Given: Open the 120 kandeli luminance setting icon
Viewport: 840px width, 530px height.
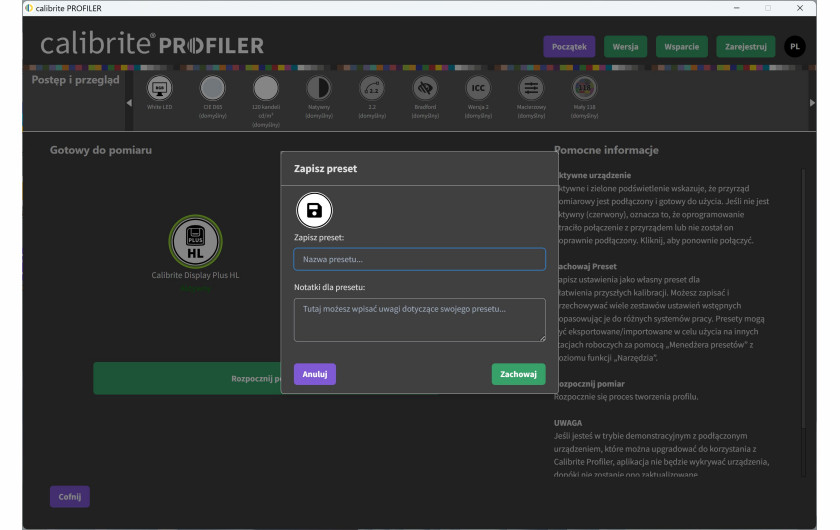Looking at the screenshot, I should (266, 88).
